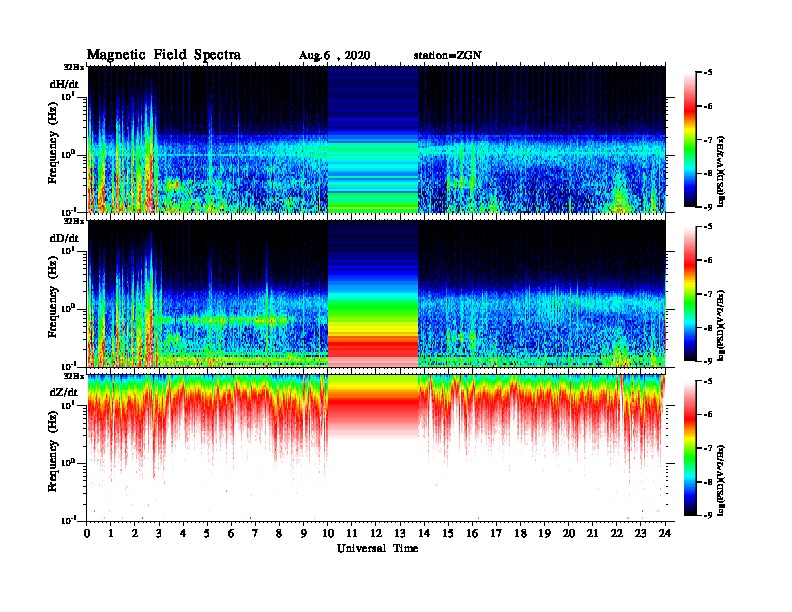Click the dH/dt color scale legend title
Viewport: 792px width, 612px height.
pos(721,172)
